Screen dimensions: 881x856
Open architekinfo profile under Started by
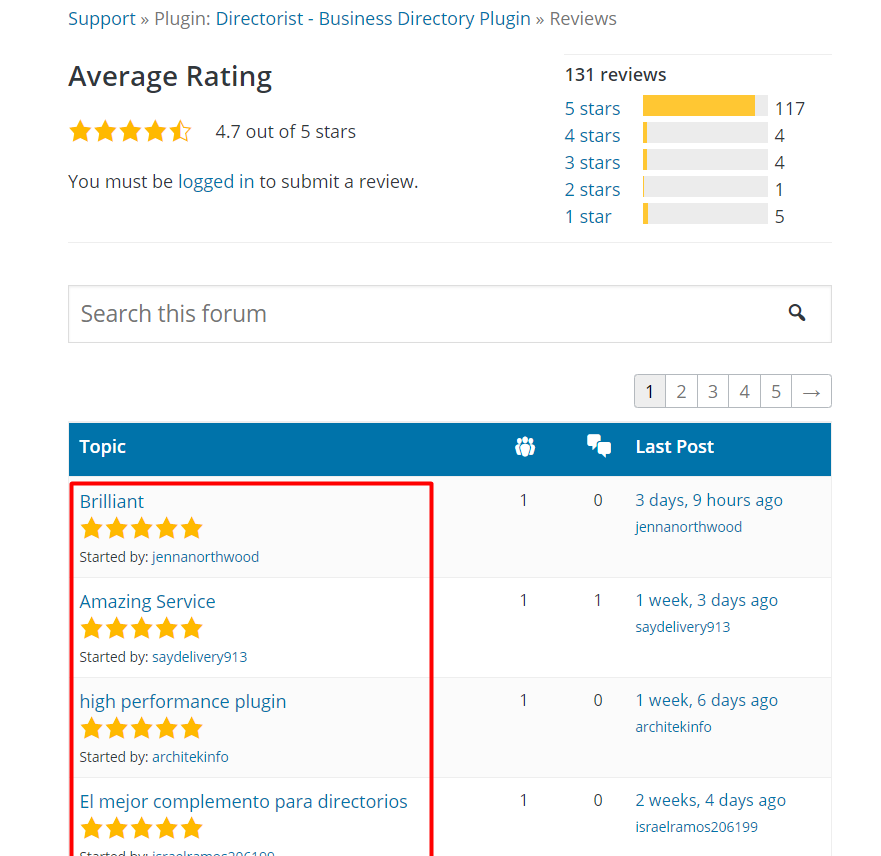click(x=190, y=757)
